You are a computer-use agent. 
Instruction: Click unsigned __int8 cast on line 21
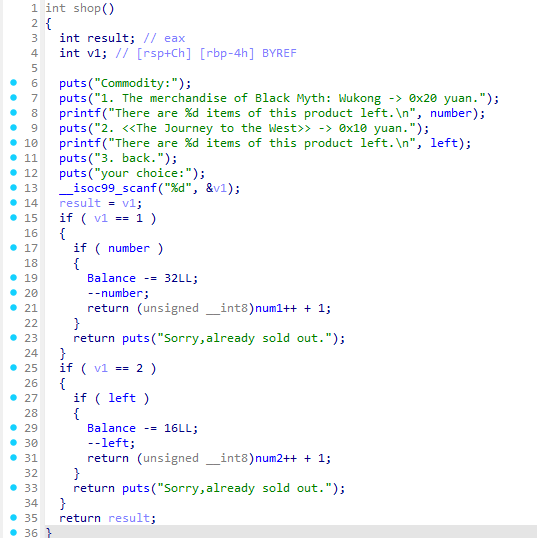195,308
